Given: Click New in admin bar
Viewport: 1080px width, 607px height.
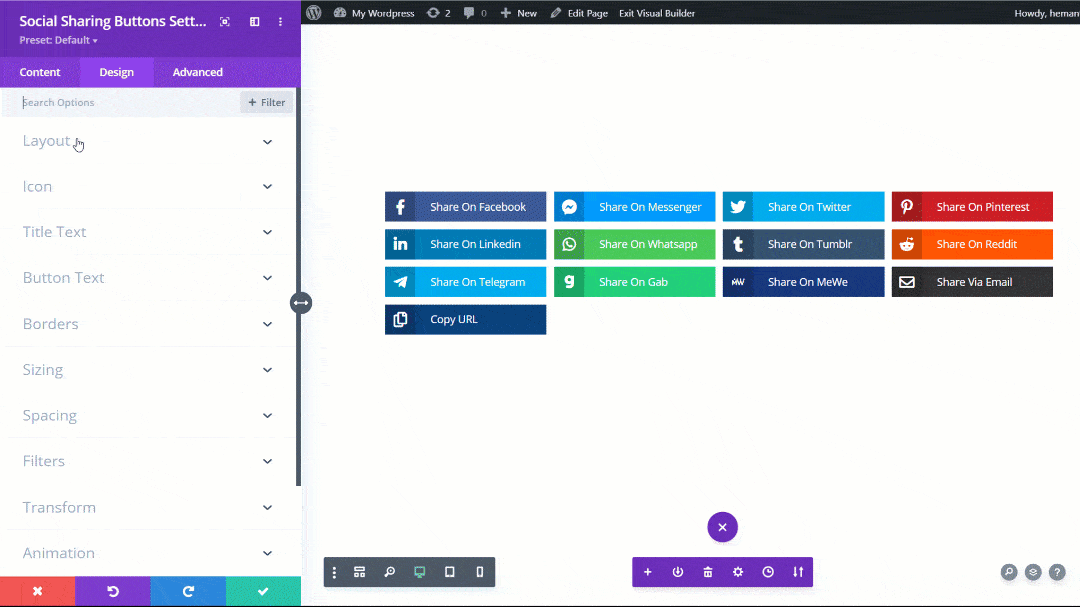Looking at the screenshot, I should tap(519, 13).
